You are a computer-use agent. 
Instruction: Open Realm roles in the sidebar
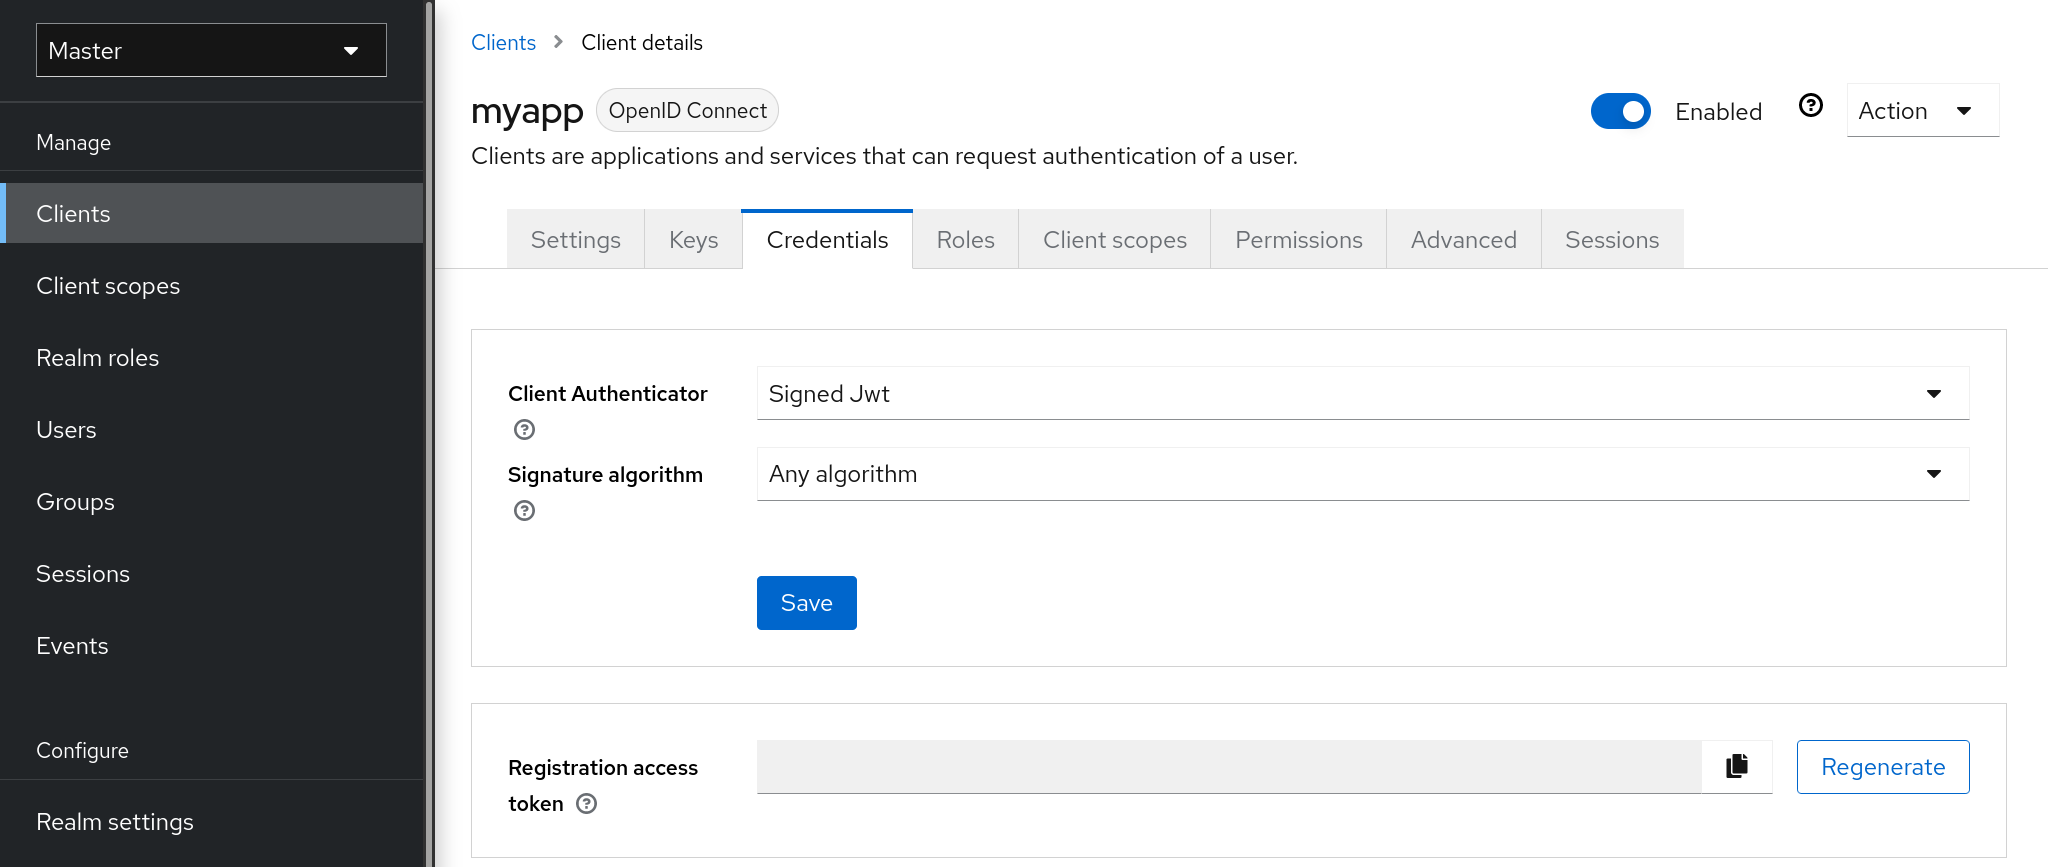tap(98, 358)
